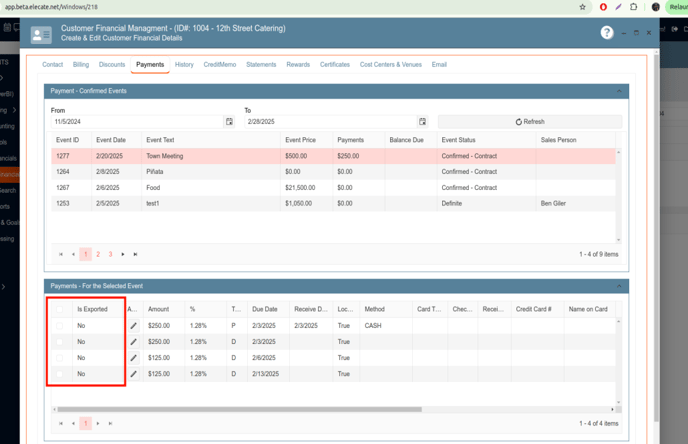Click the help question mark icon
Screen dimensions: 688x444
pos(606,33)
